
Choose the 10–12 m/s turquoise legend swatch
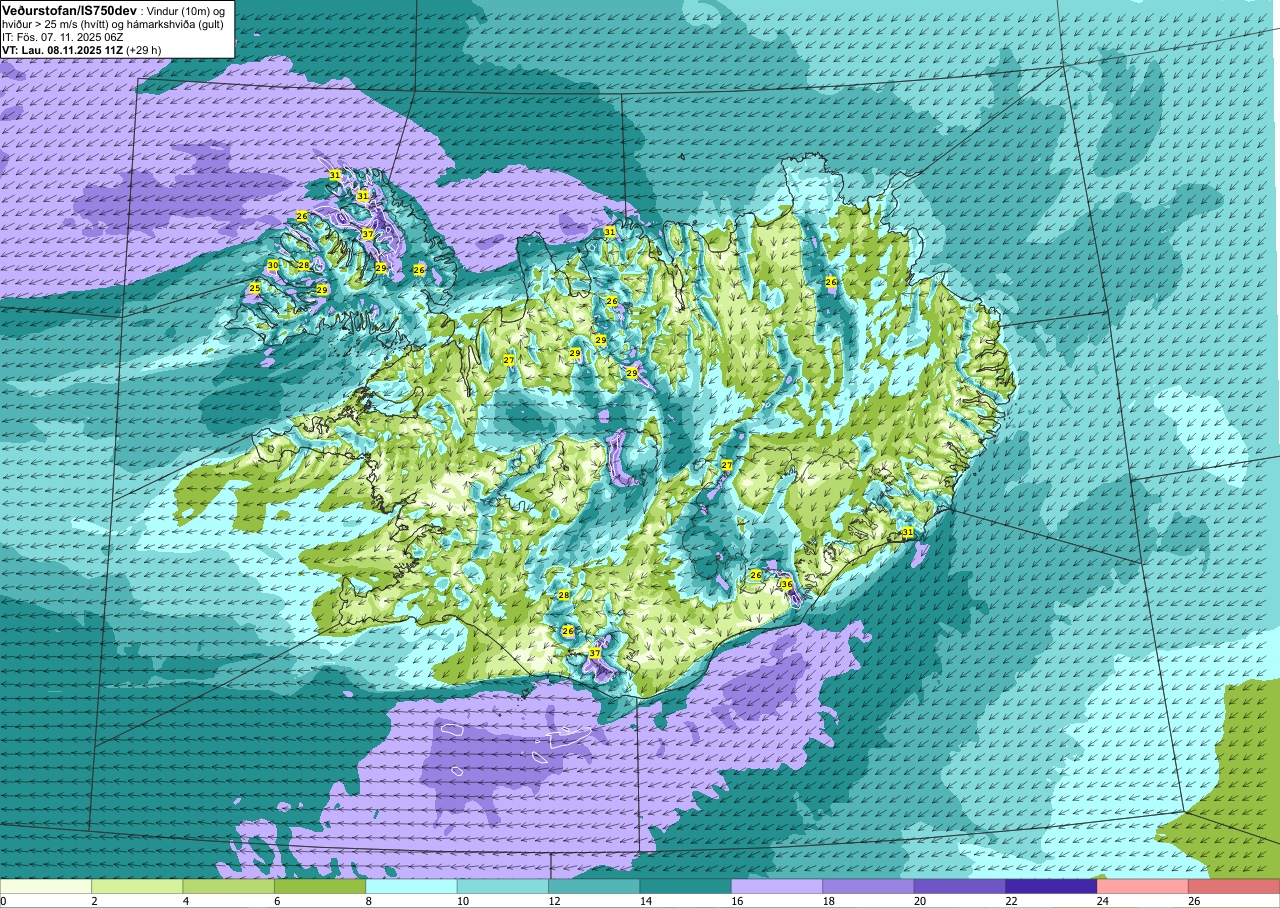tap(503, 886)
